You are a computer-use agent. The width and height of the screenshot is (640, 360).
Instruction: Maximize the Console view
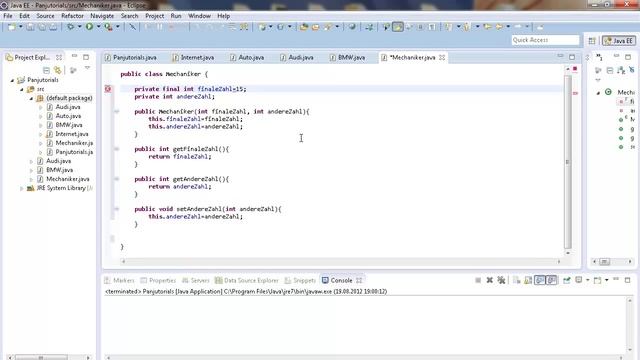[628, 280]
